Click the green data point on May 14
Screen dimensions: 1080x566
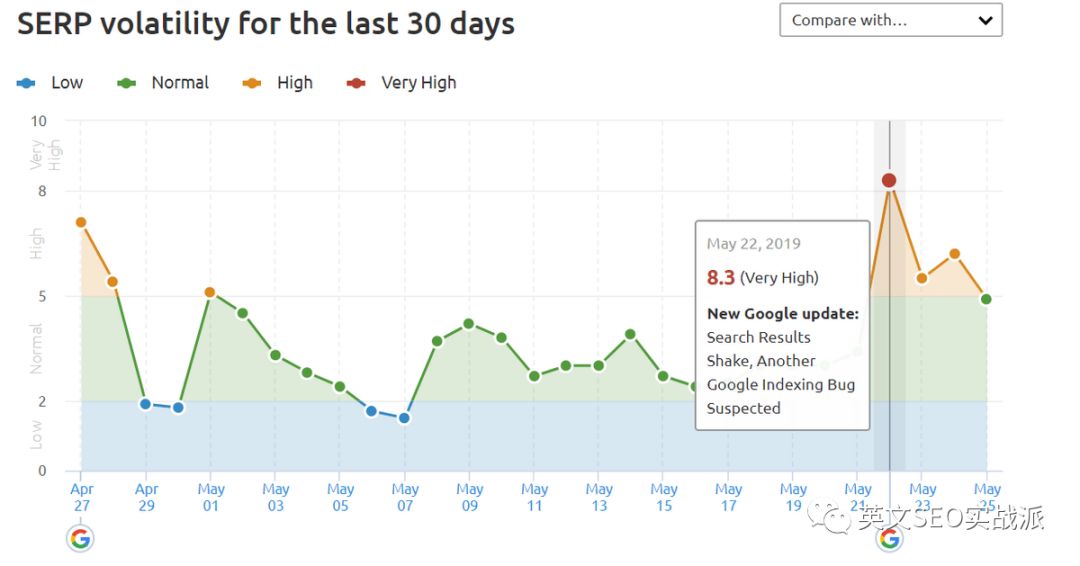630,335
